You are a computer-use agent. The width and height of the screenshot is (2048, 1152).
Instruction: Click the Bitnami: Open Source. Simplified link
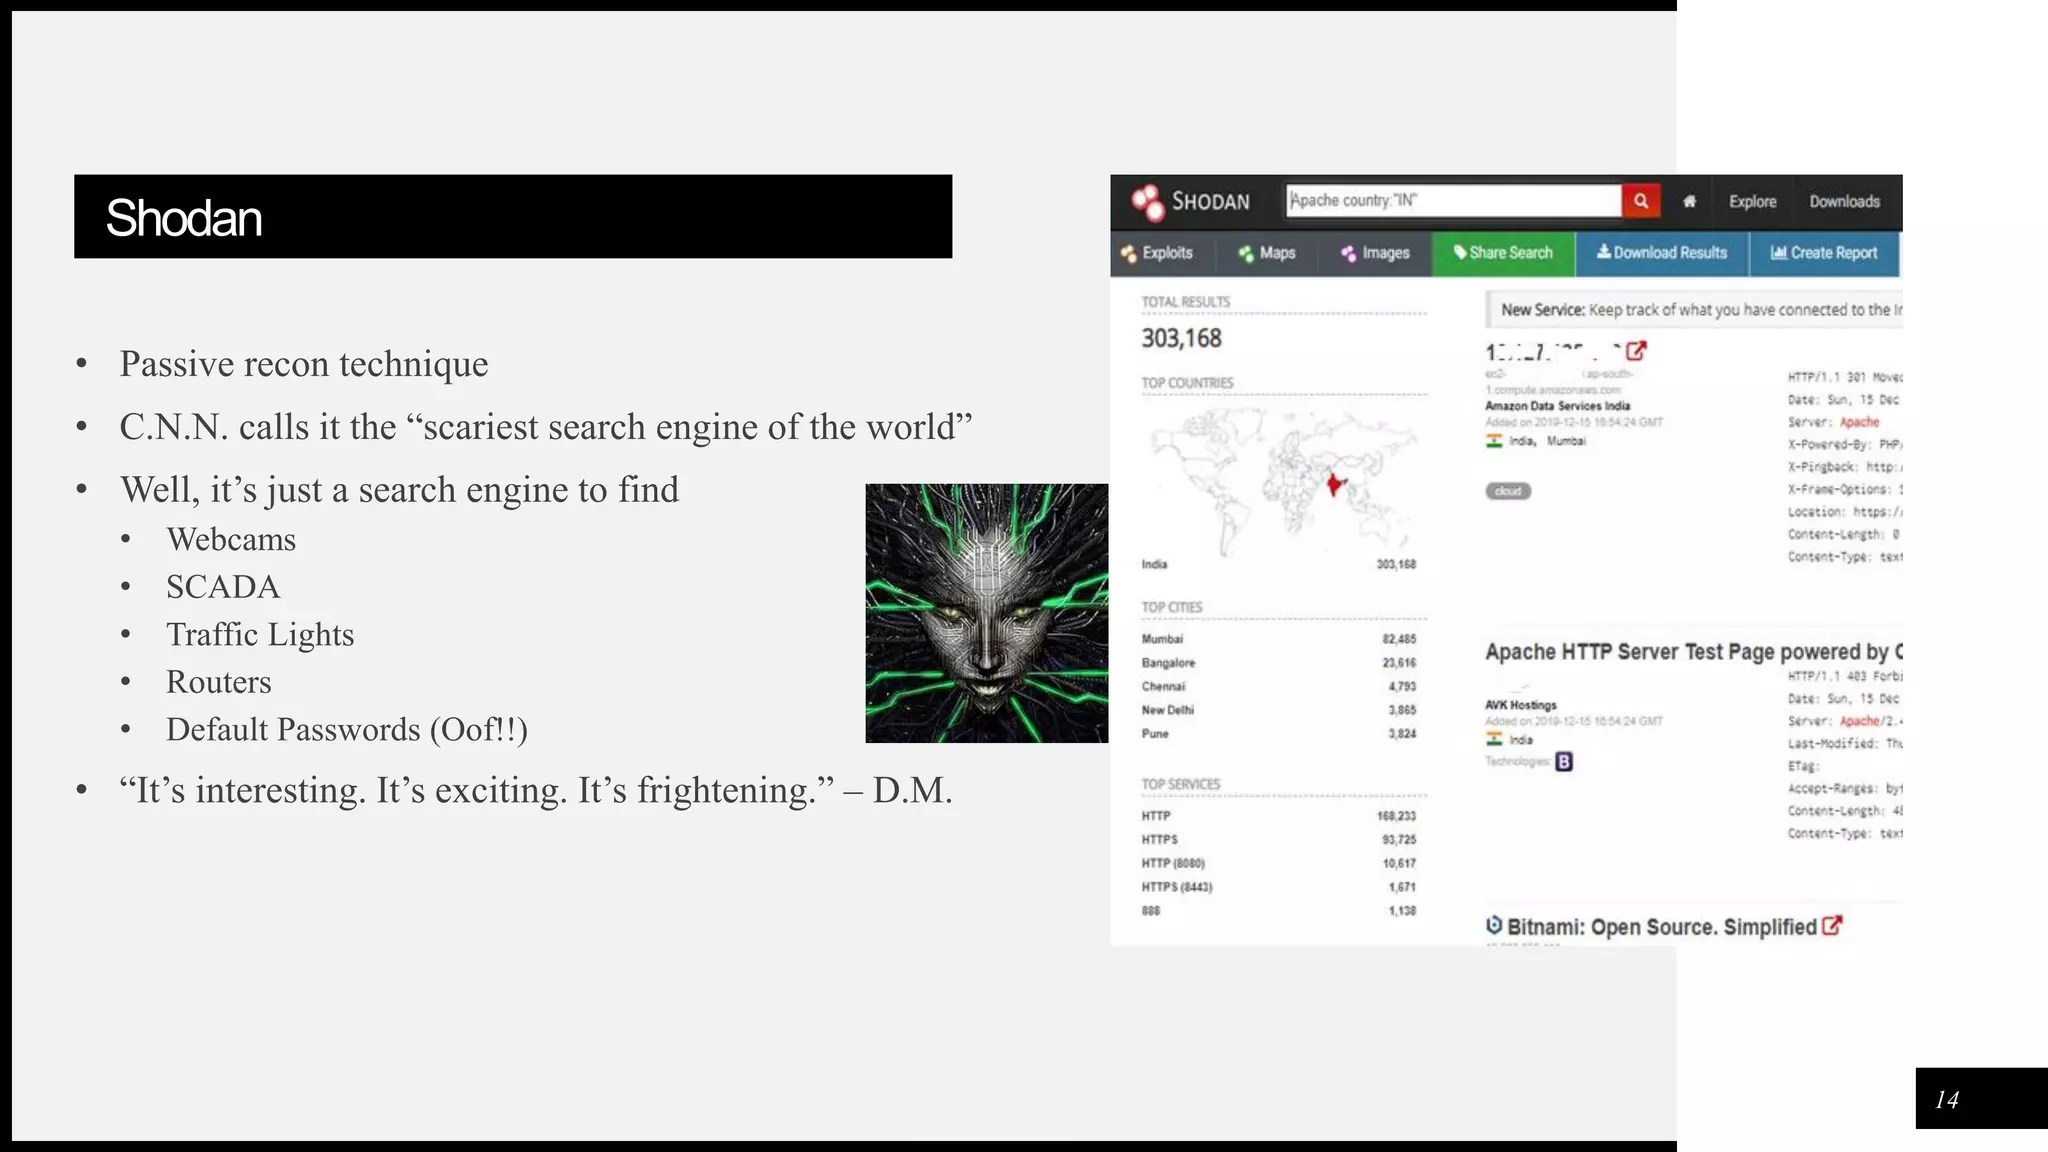pos(1661,927)
